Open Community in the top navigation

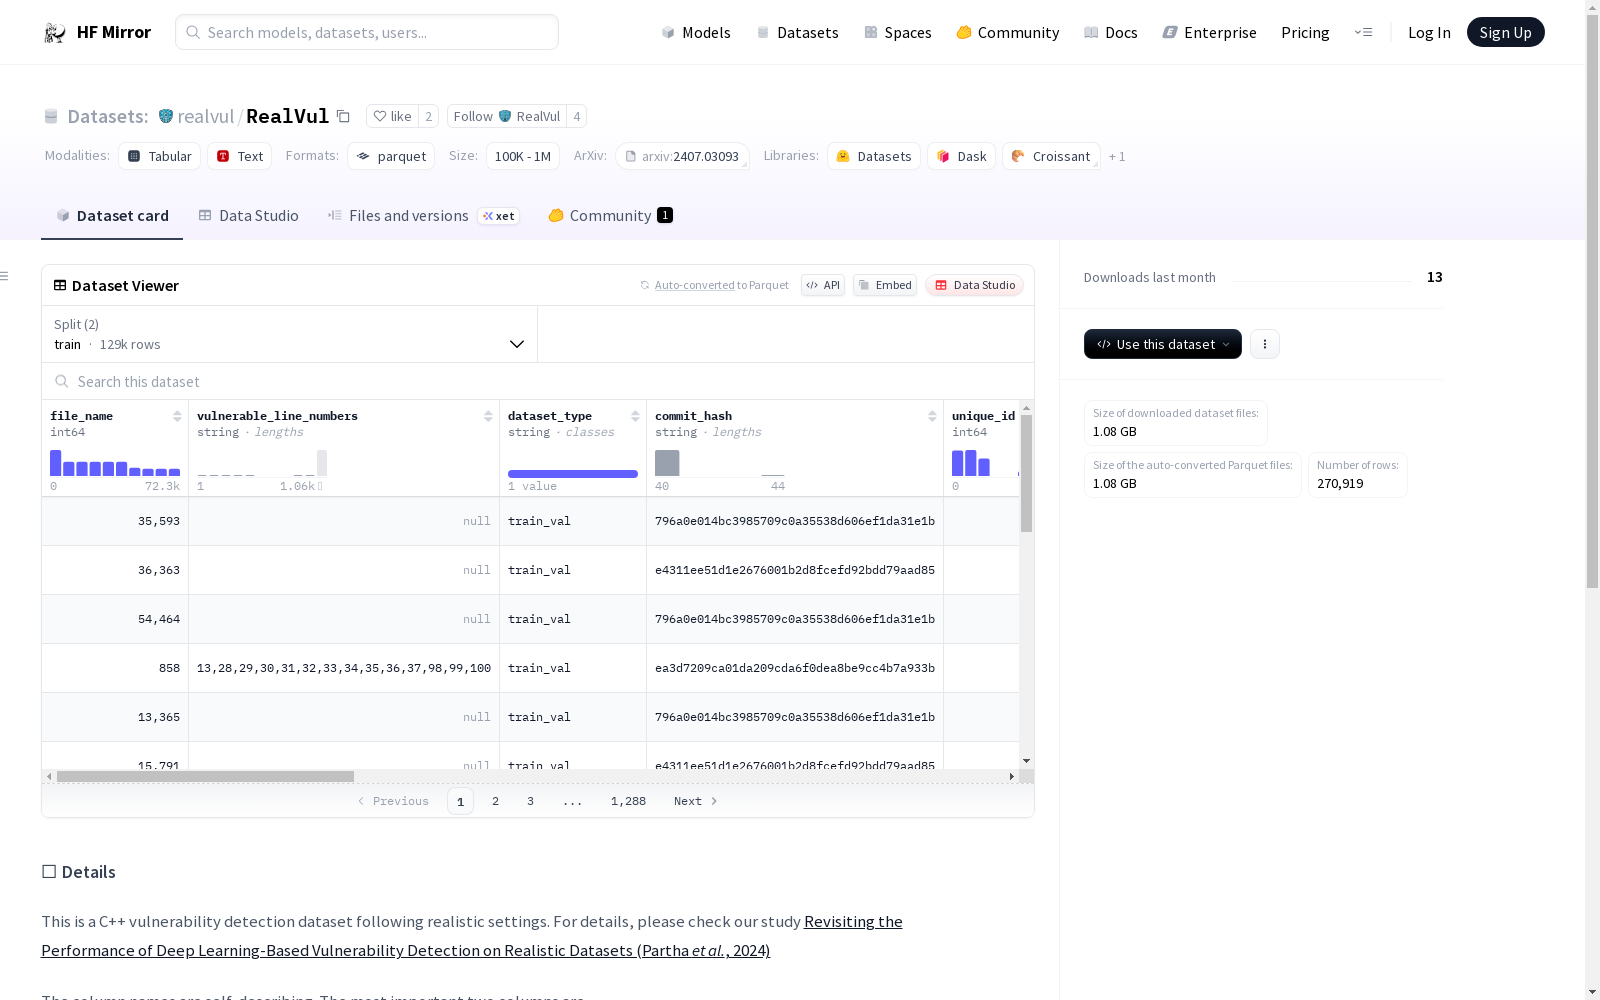pyautogui.click(x=1008, y=33)
